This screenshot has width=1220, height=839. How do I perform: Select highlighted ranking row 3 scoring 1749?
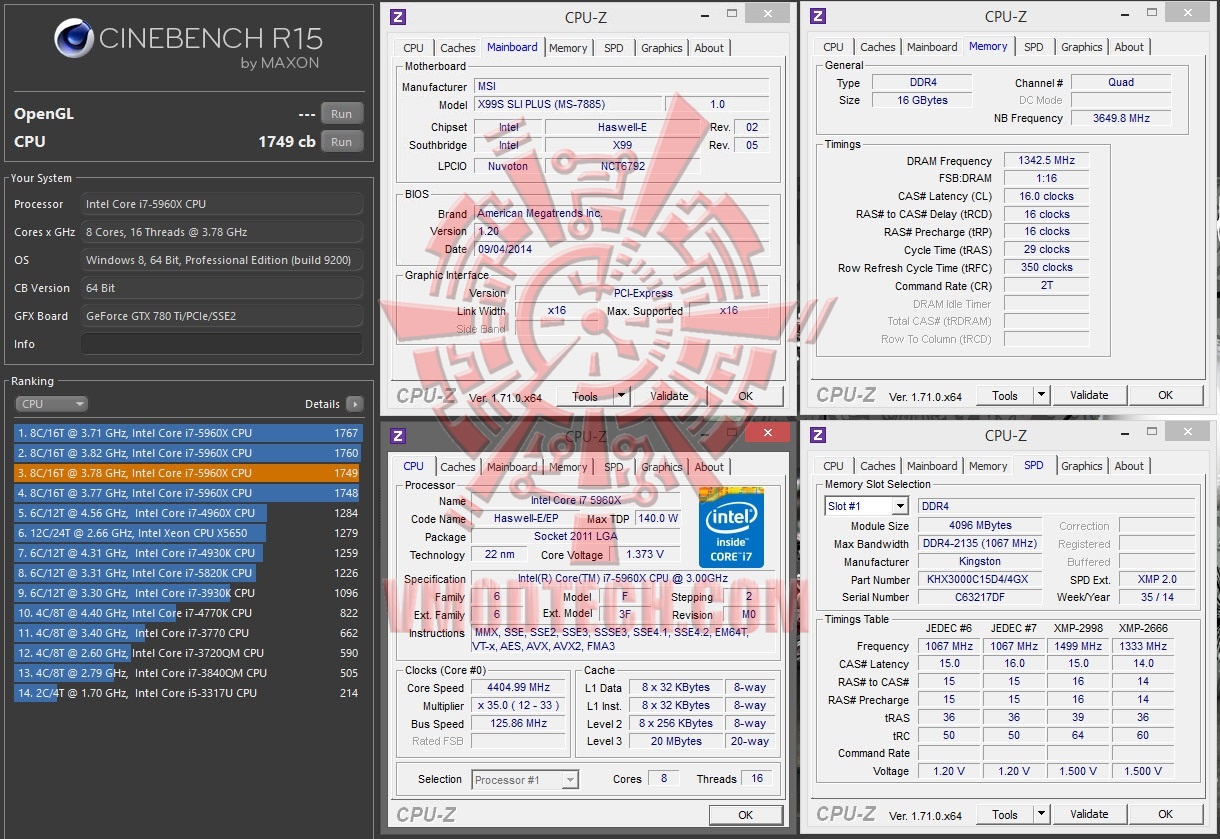point(187,473)
